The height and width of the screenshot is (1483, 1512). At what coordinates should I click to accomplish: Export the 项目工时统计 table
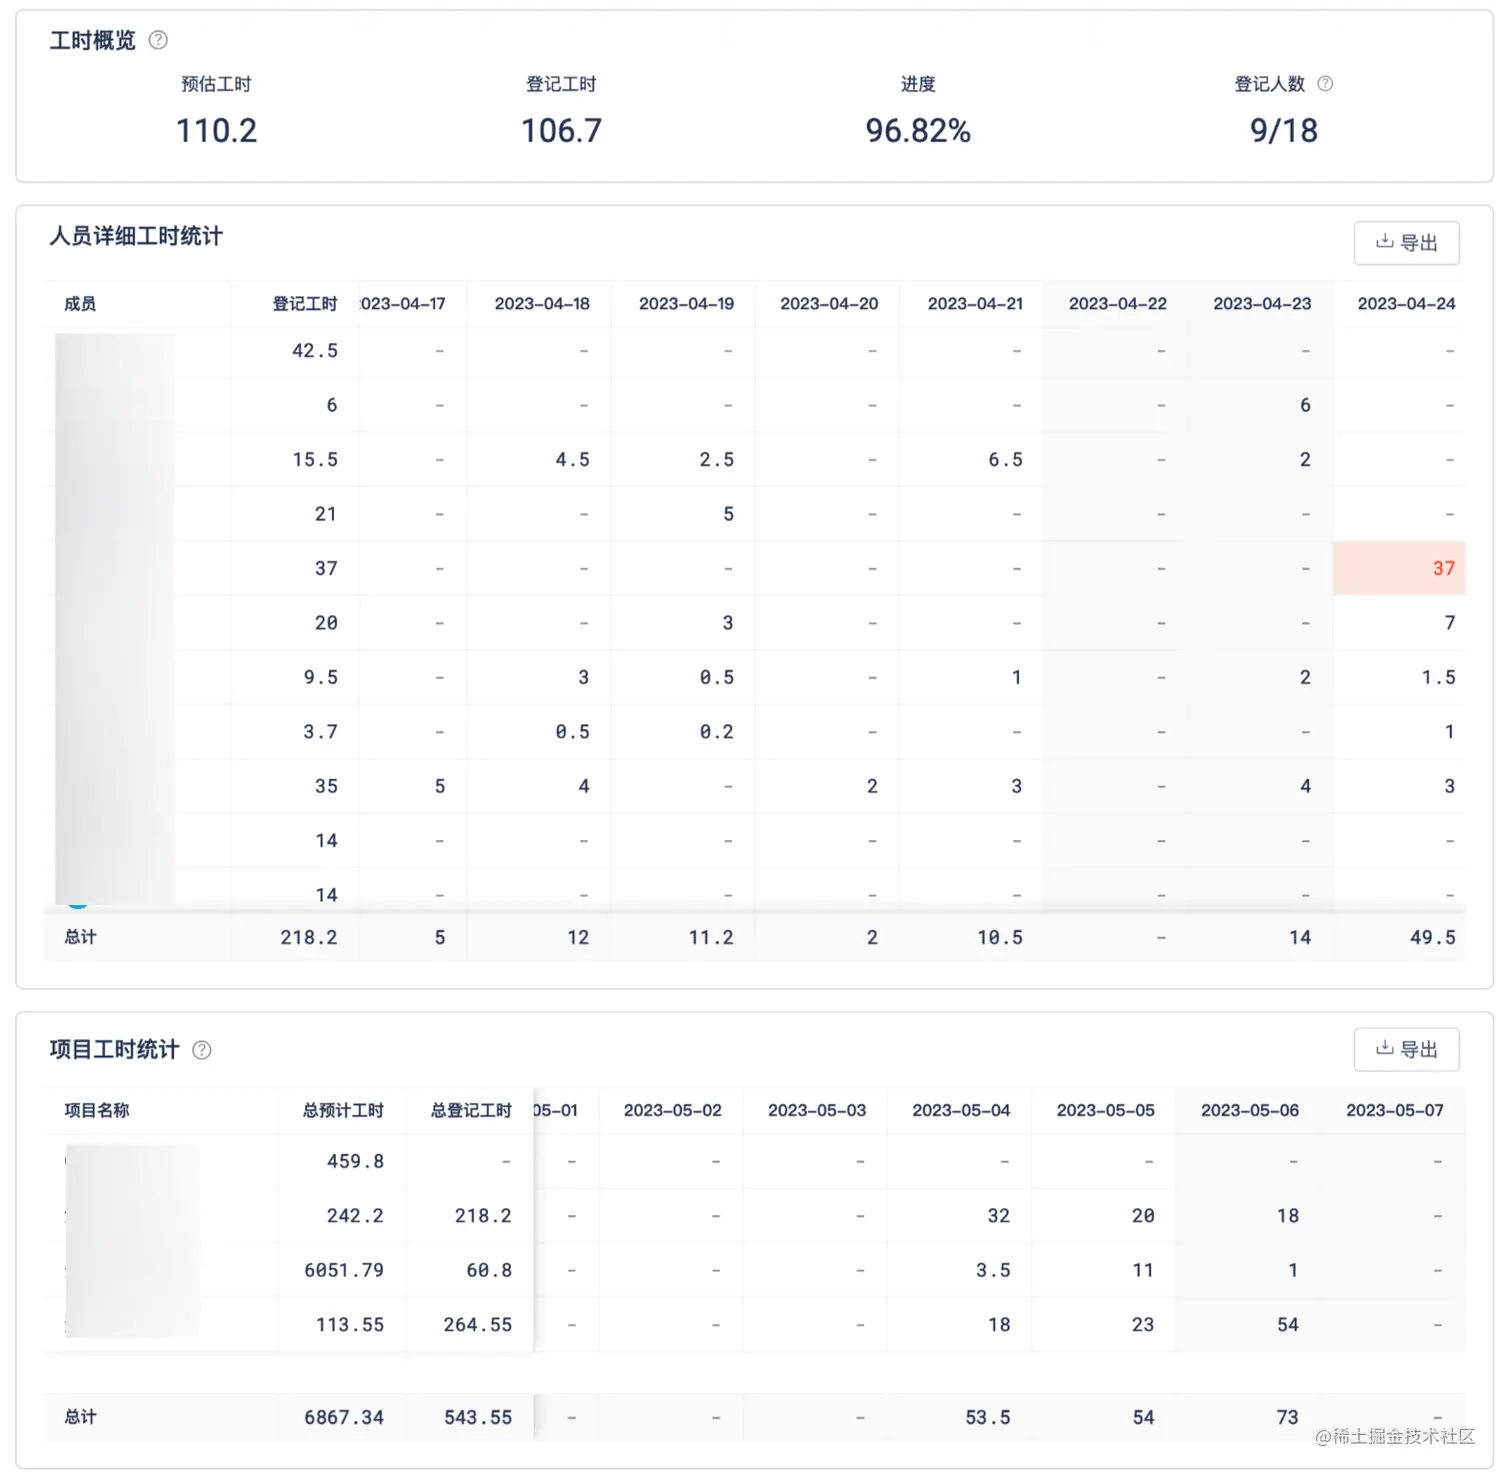click(x=1406, y=1050)
